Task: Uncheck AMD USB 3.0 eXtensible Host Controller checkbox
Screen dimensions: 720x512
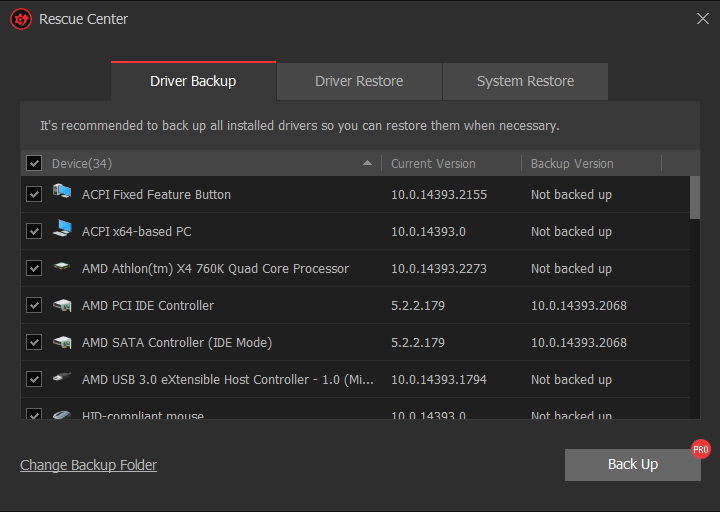Action: [x=34, y=379]
